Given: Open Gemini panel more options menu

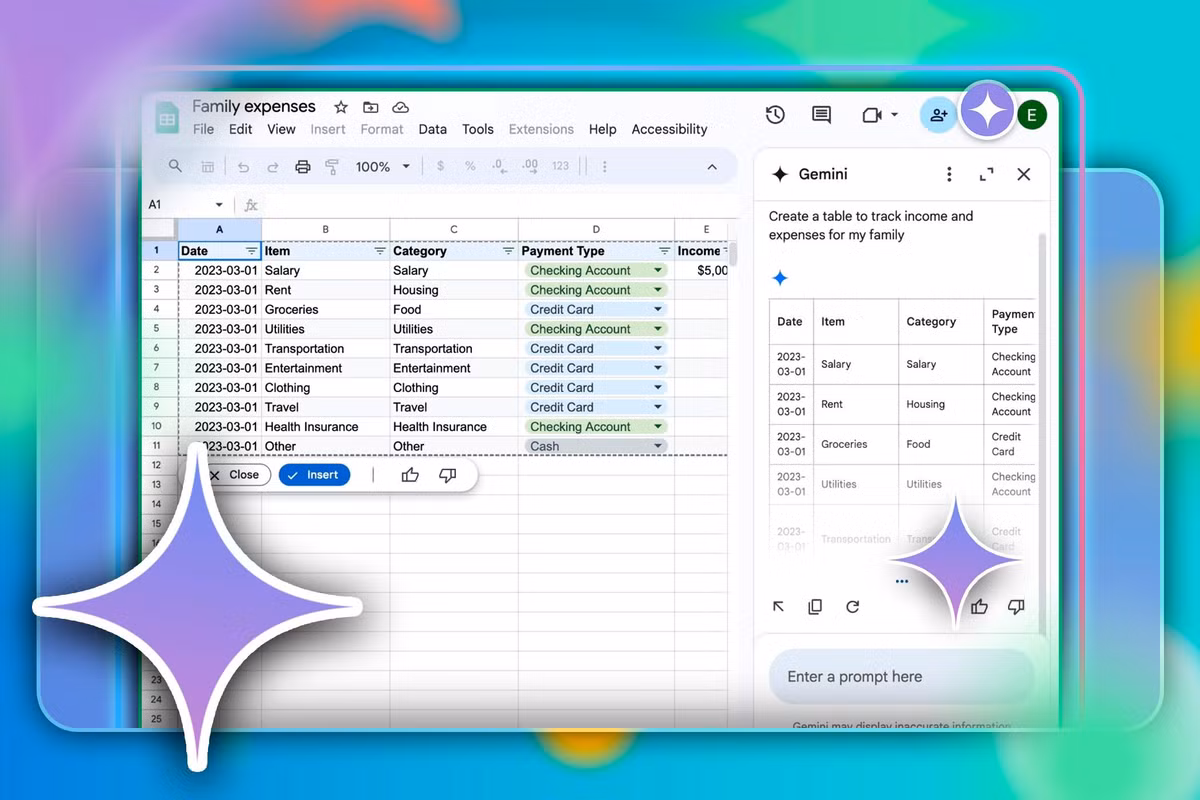Looking at the screenshot, I should (949, 174).
